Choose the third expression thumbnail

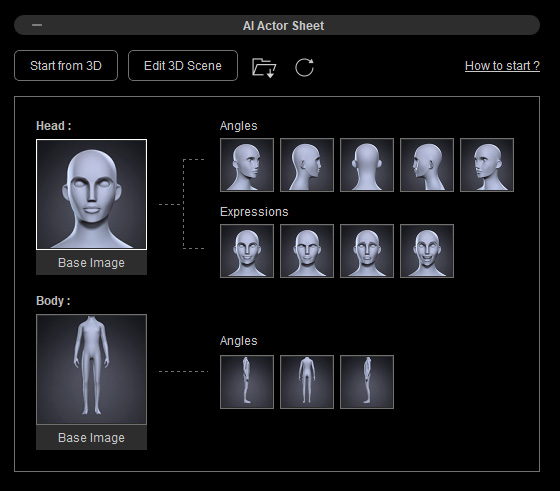pyautogui.click(x=367, y=251)
